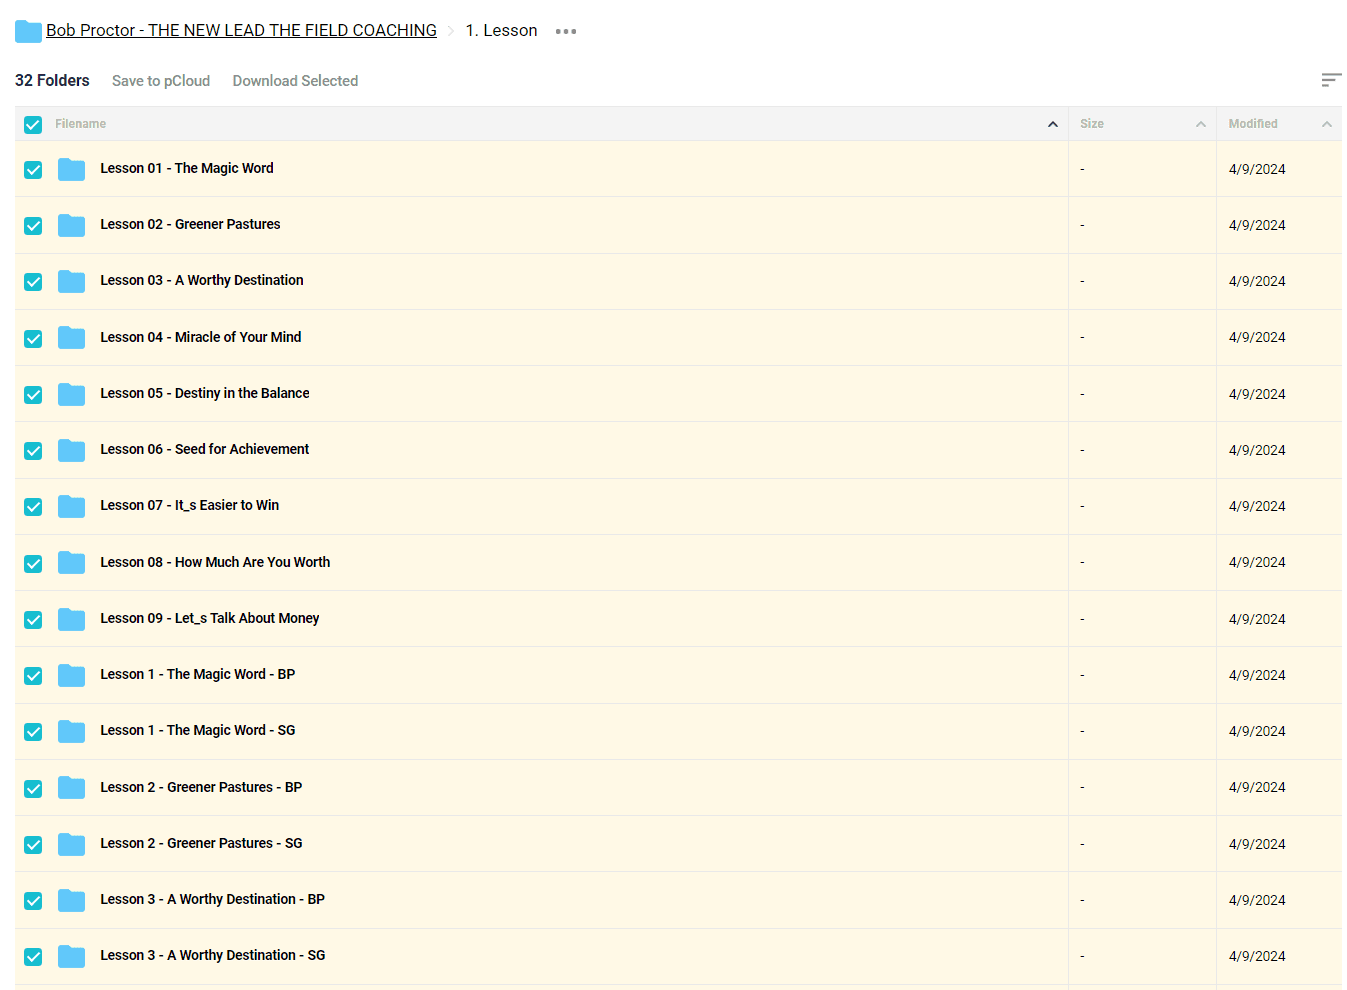This screenshot has height=990, width=1347.
Task: Click the Size column header label
Action: pyautogui.click(x=1092, y=124)
